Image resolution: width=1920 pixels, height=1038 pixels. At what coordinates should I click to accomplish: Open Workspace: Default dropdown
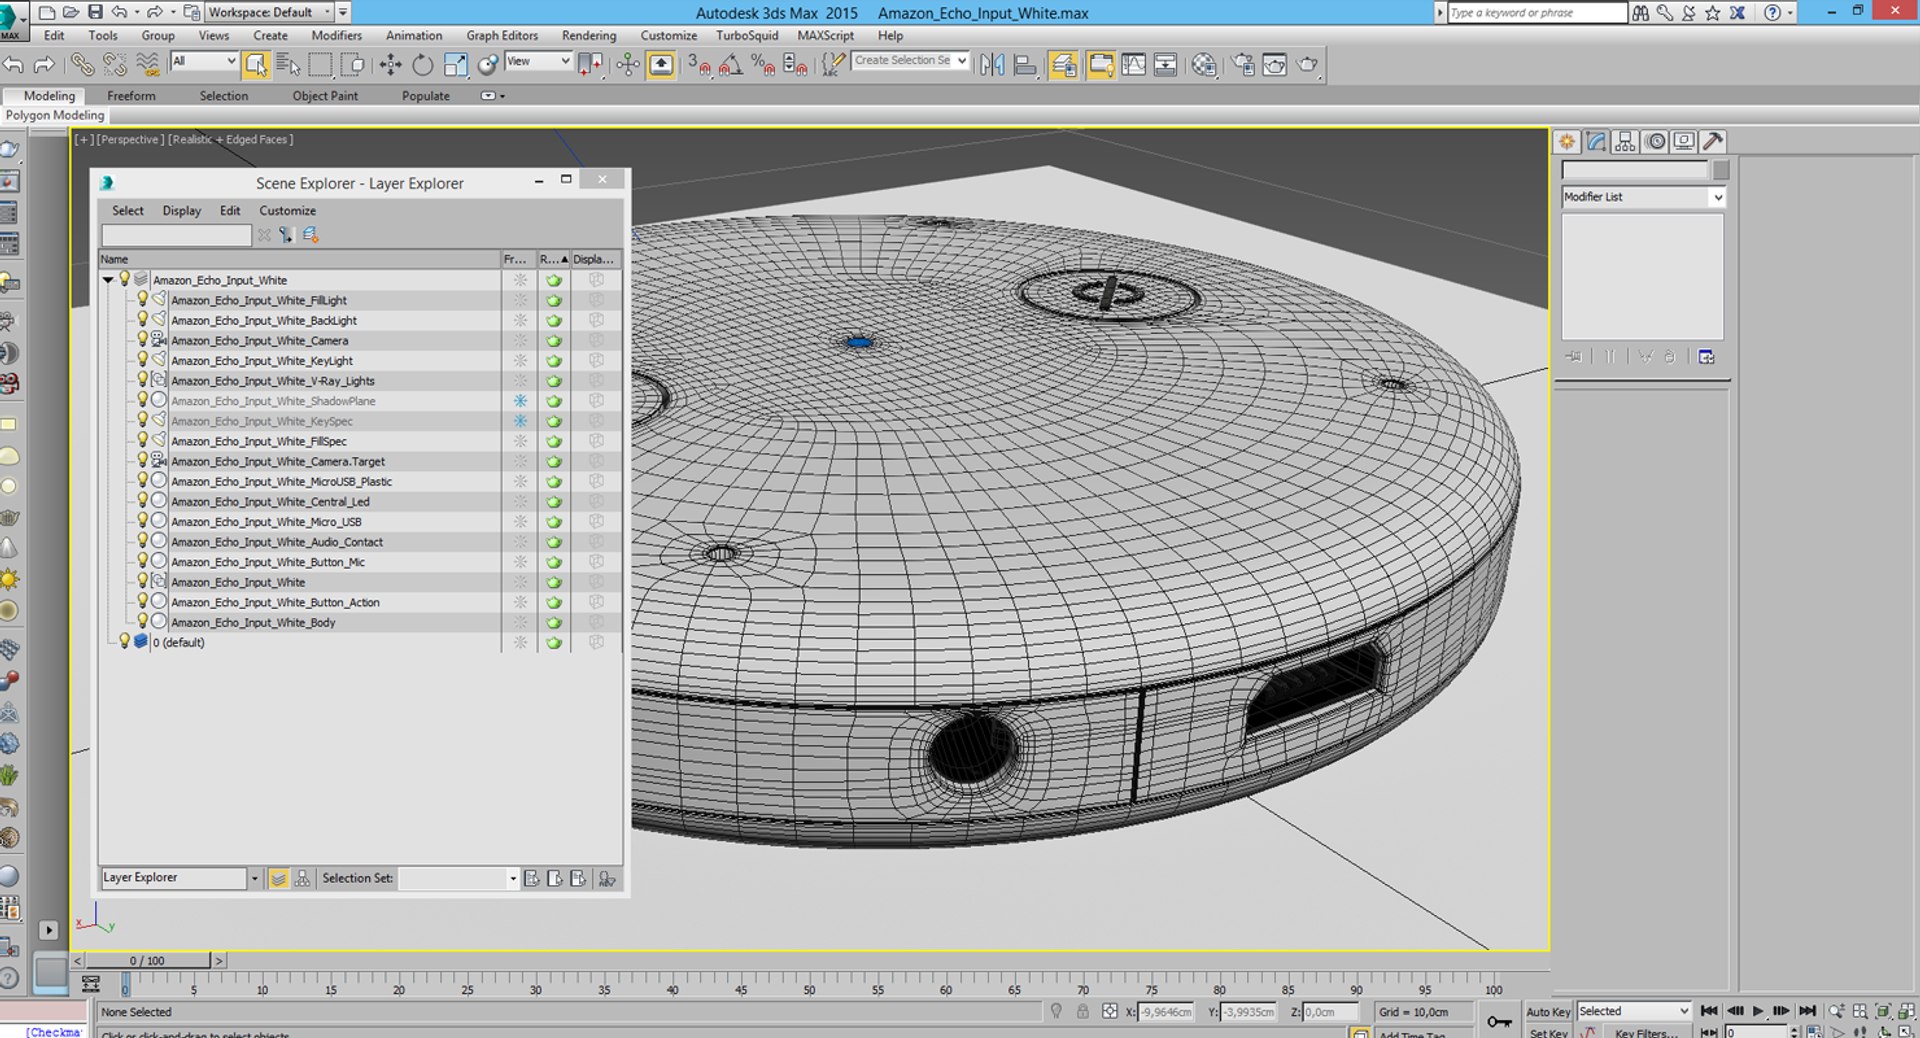[269, 12]
